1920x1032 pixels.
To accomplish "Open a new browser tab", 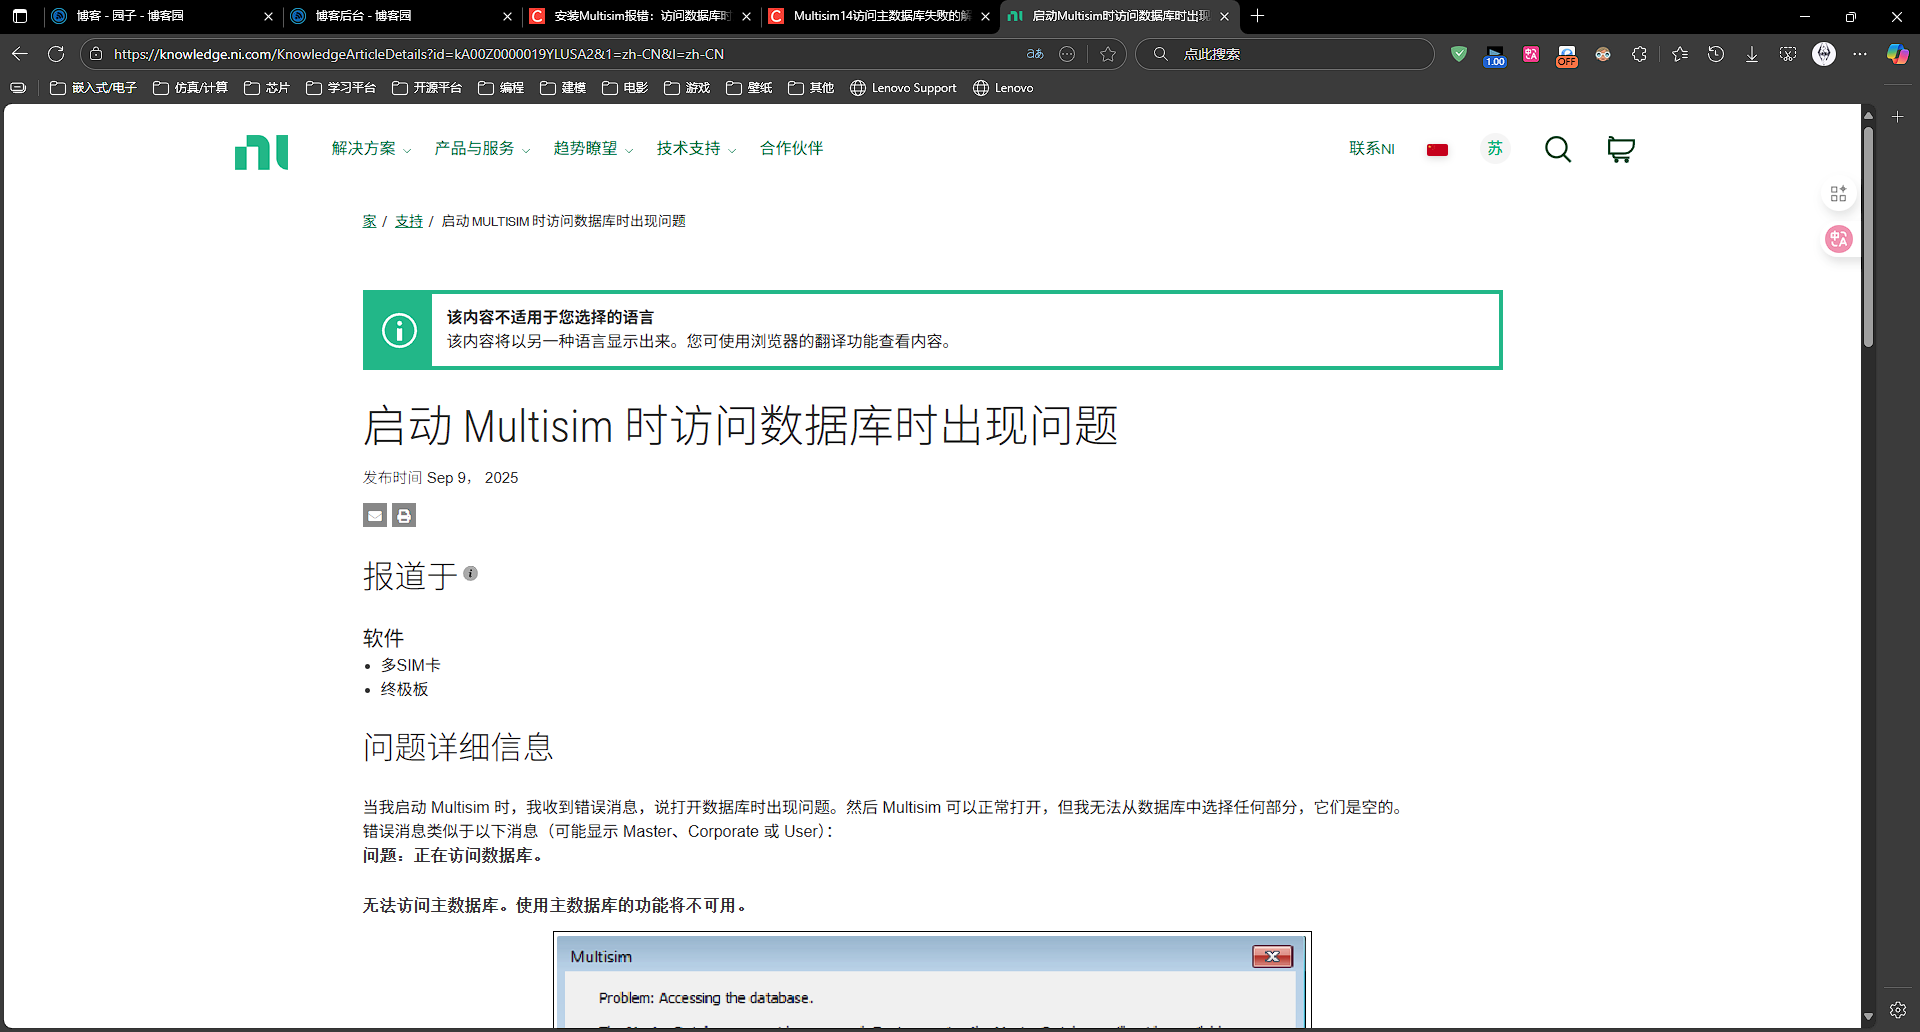I will pyautogui.click(x=1258, y=16).
